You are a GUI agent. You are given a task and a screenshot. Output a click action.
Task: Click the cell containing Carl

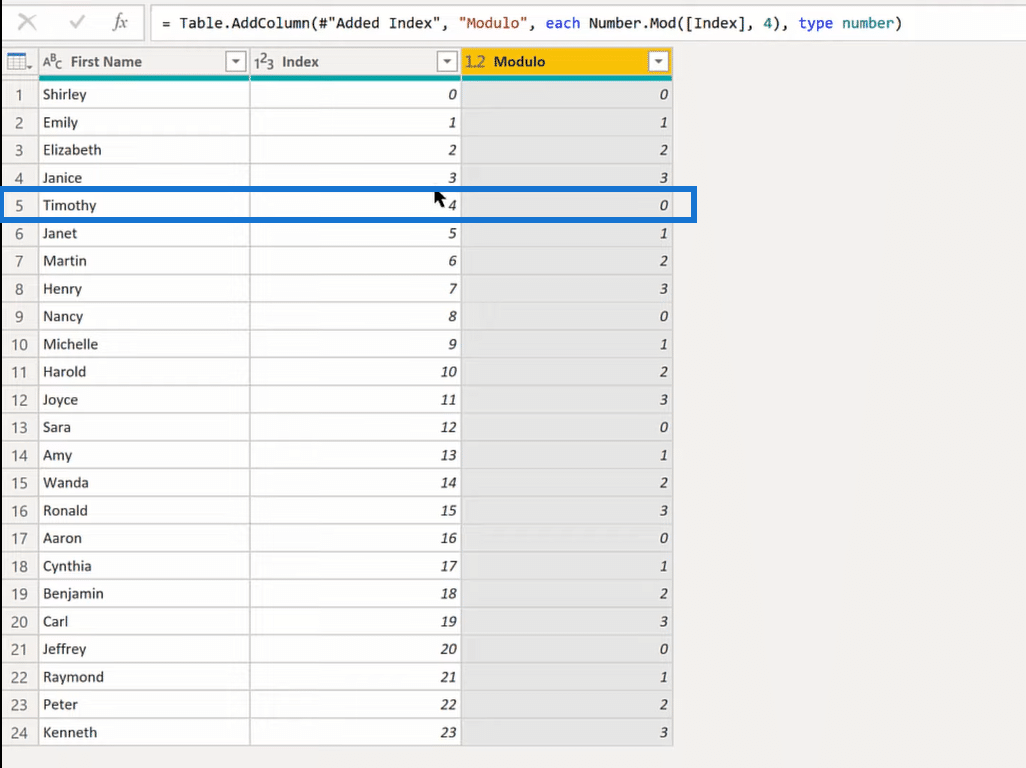click(x=144, y=621)
